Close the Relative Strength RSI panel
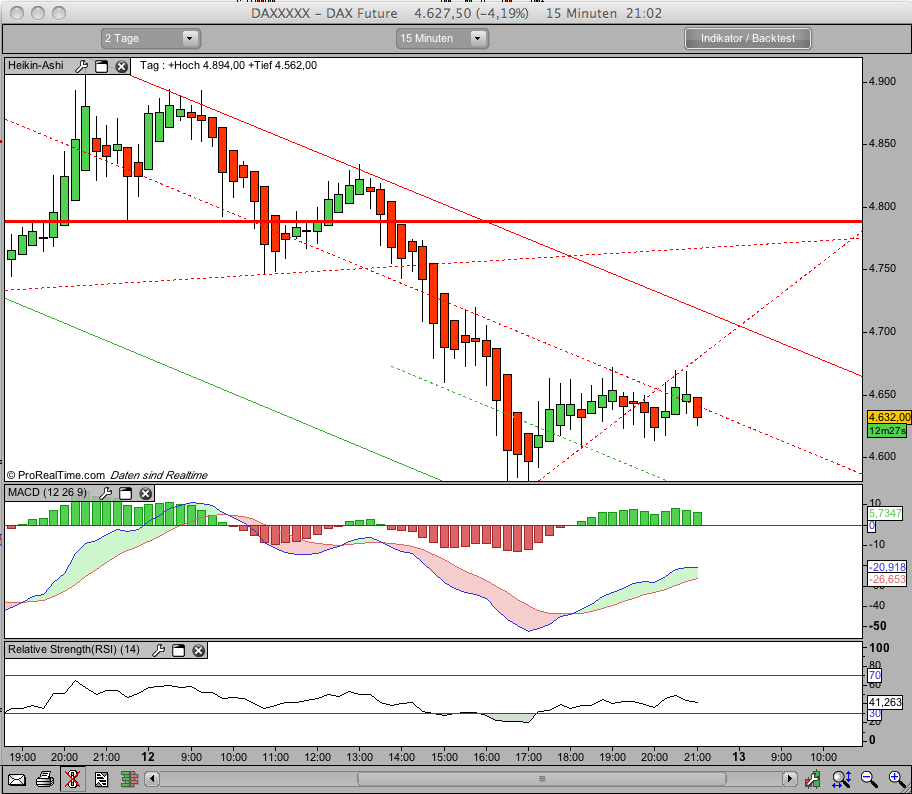This screenshot has height=794, width=912. coord(198,650)
